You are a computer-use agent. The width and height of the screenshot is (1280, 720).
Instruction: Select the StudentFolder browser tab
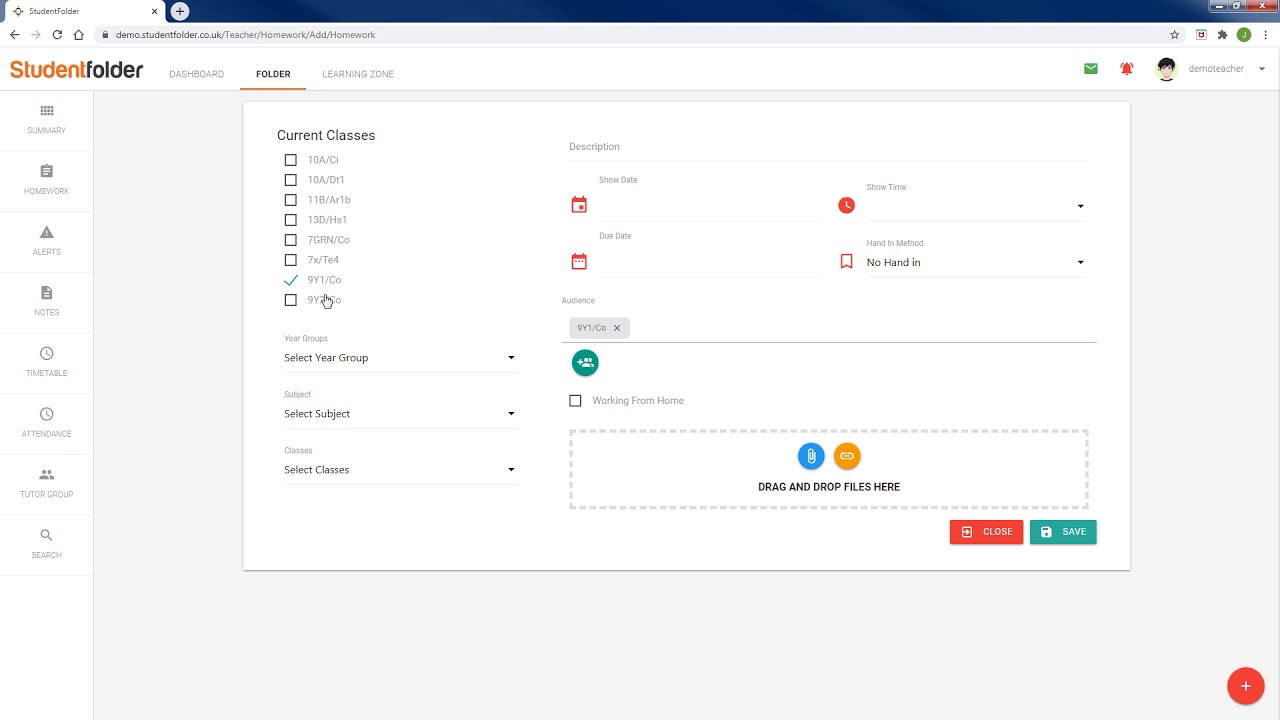85,11
